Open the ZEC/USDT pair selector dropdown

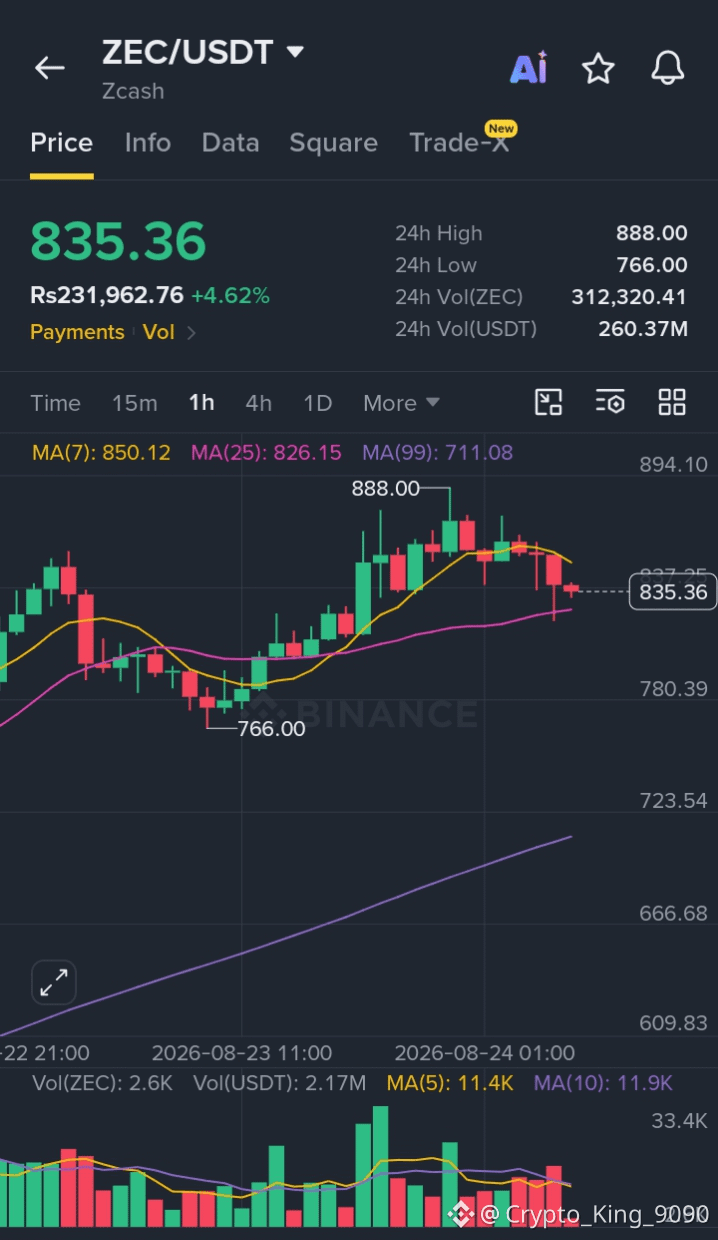(x=294, y=51)
